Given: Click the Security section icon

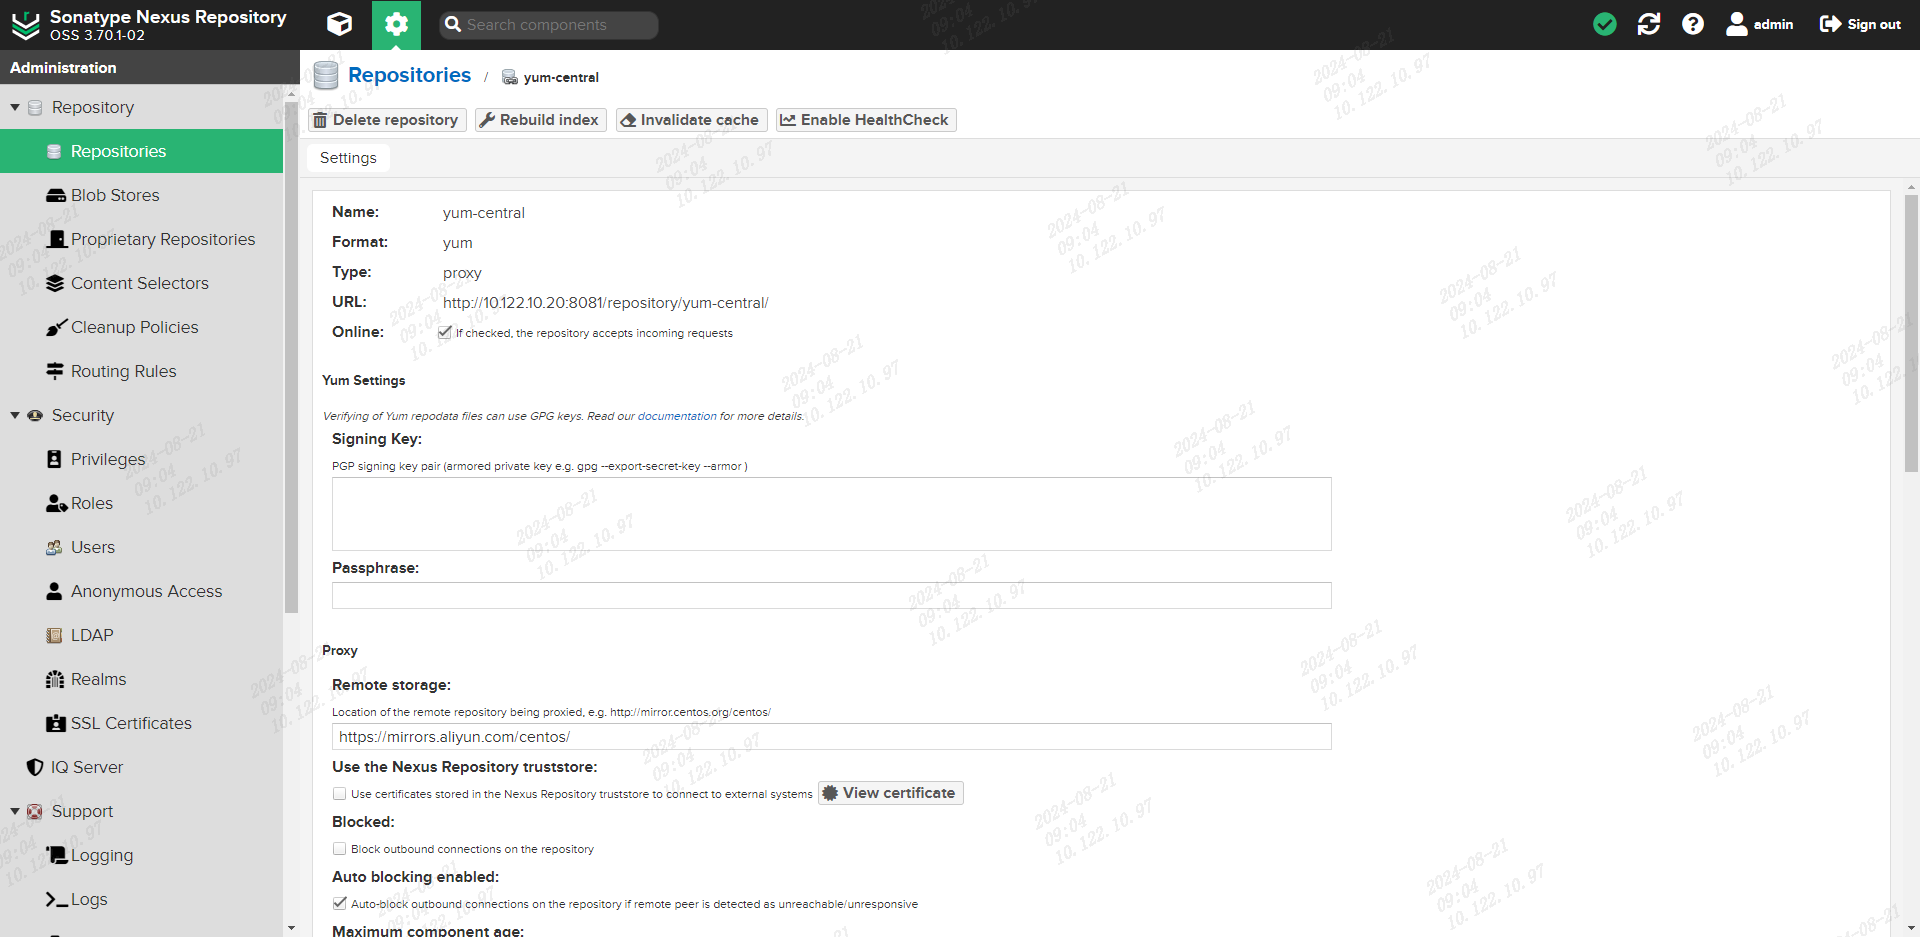Looking at the screenshot, I should pos(35,415).
